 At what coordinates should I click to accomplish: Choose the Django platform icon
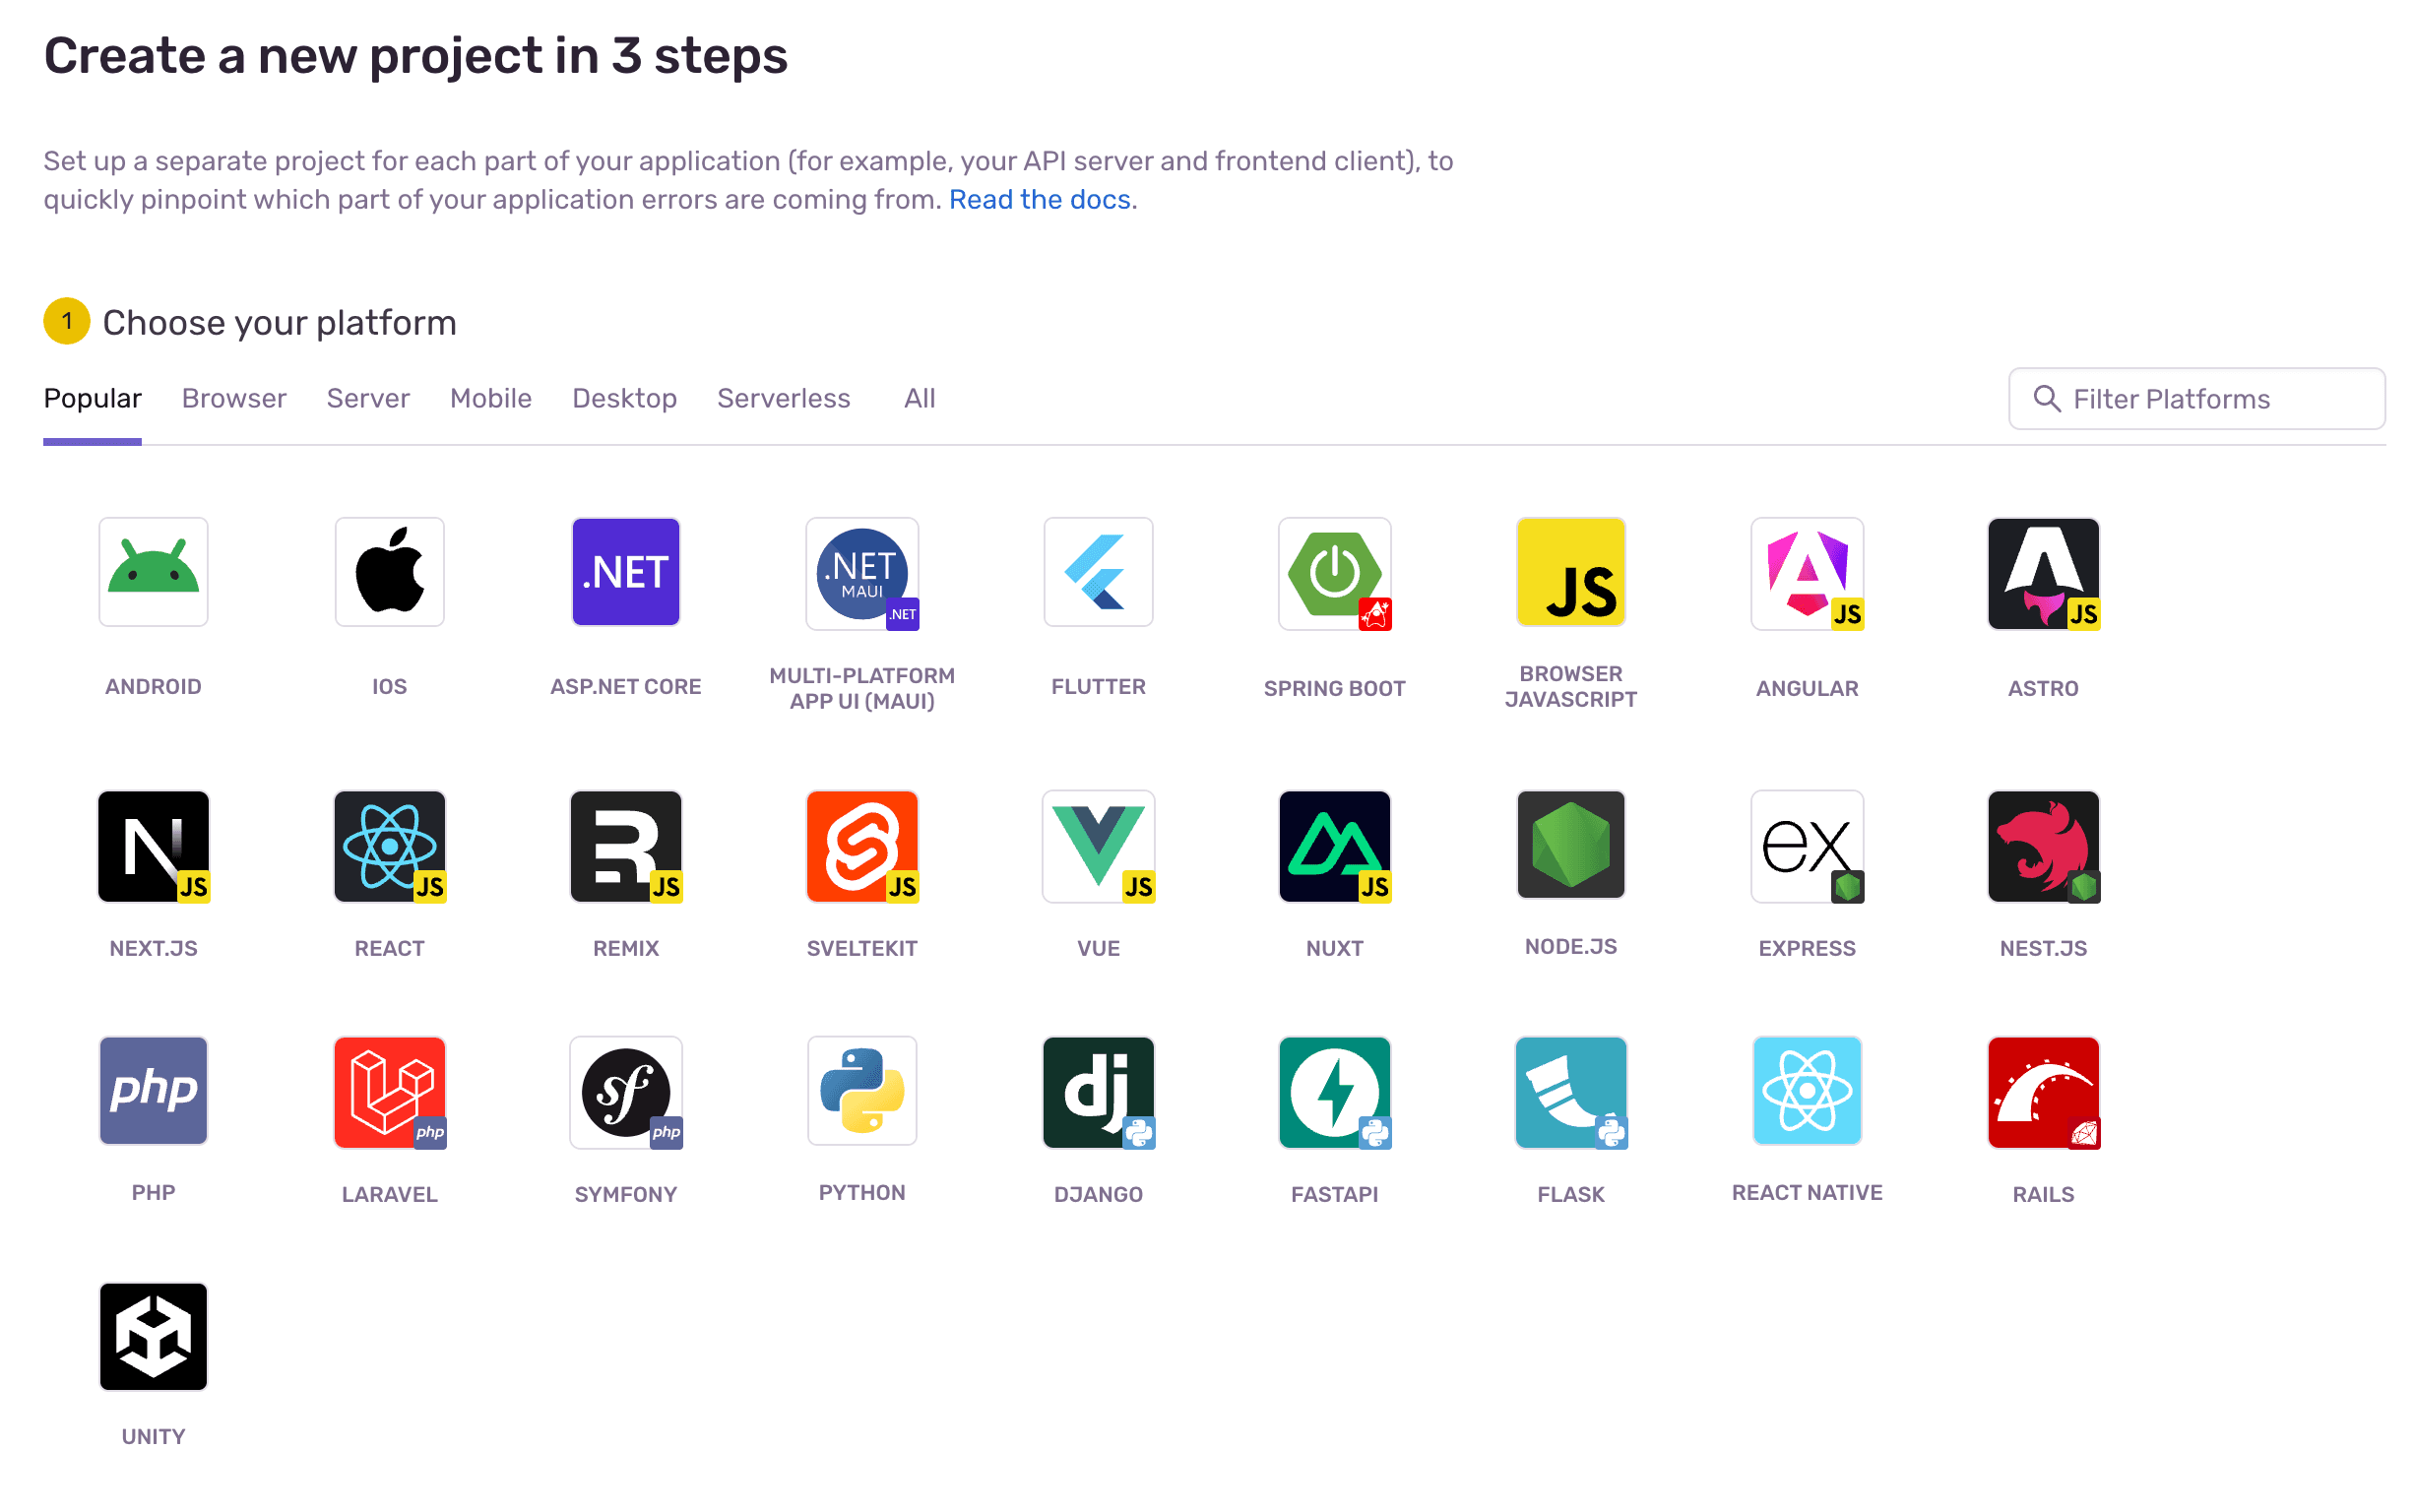pos(1098,1092)
